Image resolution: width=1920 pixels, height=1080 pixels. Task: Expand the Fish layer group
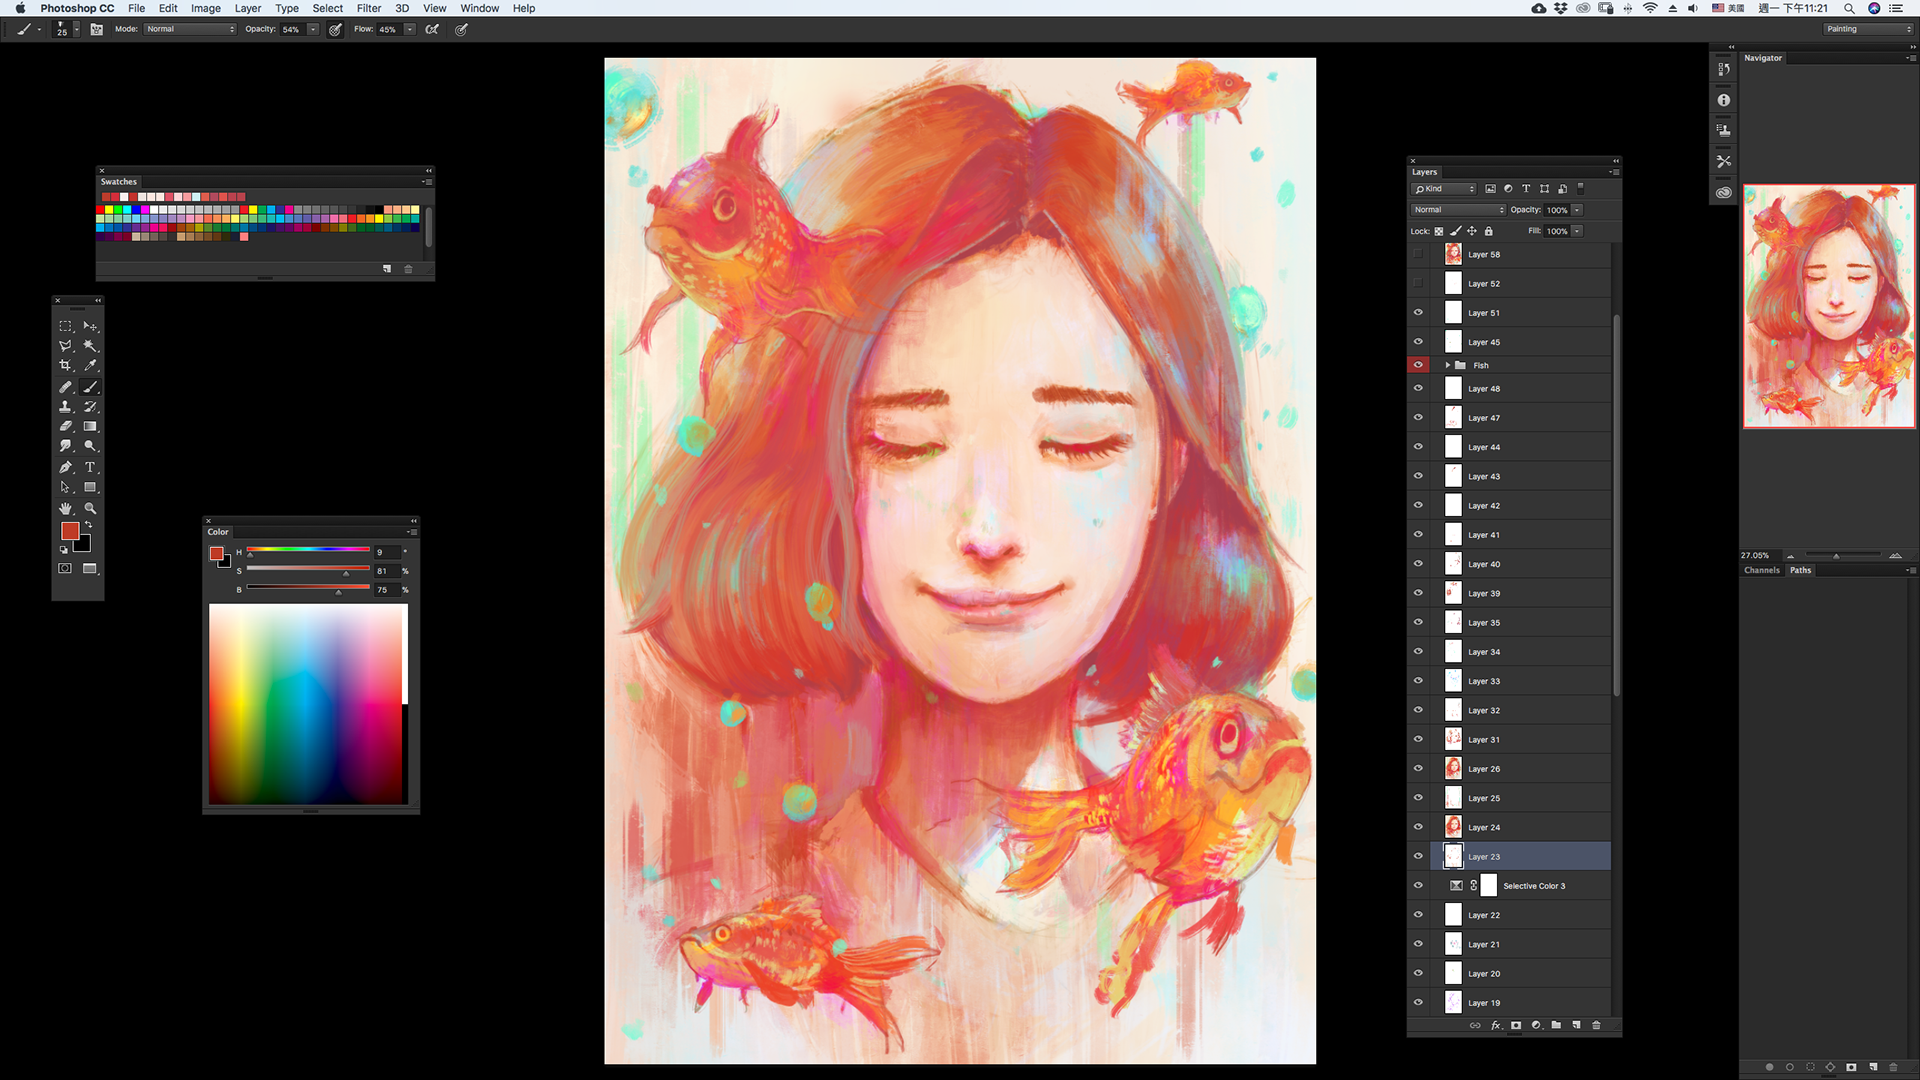click(x=1447, y=365)
